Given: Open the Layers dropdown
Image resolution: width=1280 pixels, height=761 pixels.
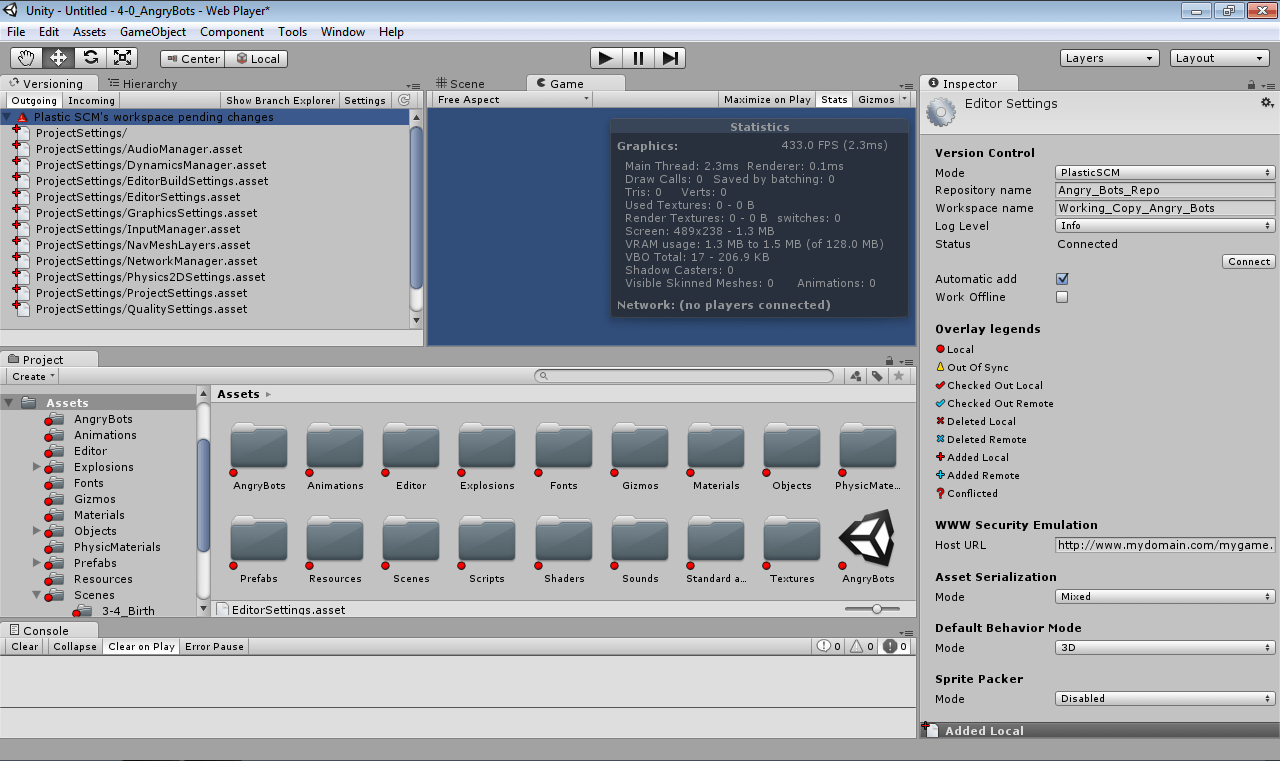Looking at the screenshot, I should click(x=1109, y=58).
